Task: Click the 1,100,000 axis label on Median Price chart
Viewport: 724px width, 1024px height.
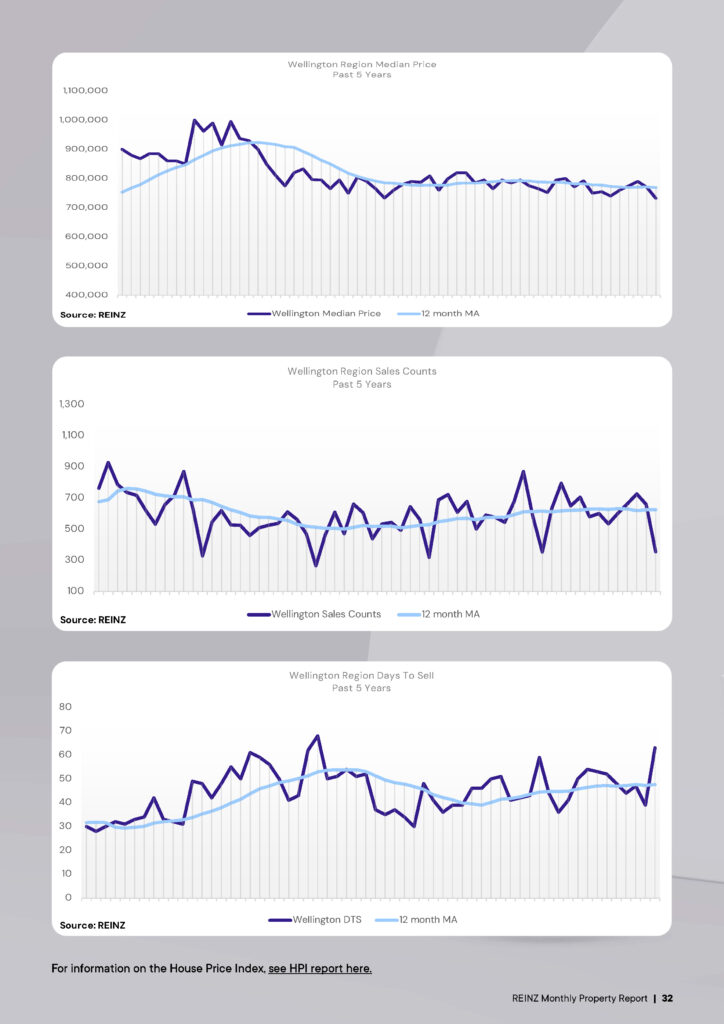Action: [85, 91]
